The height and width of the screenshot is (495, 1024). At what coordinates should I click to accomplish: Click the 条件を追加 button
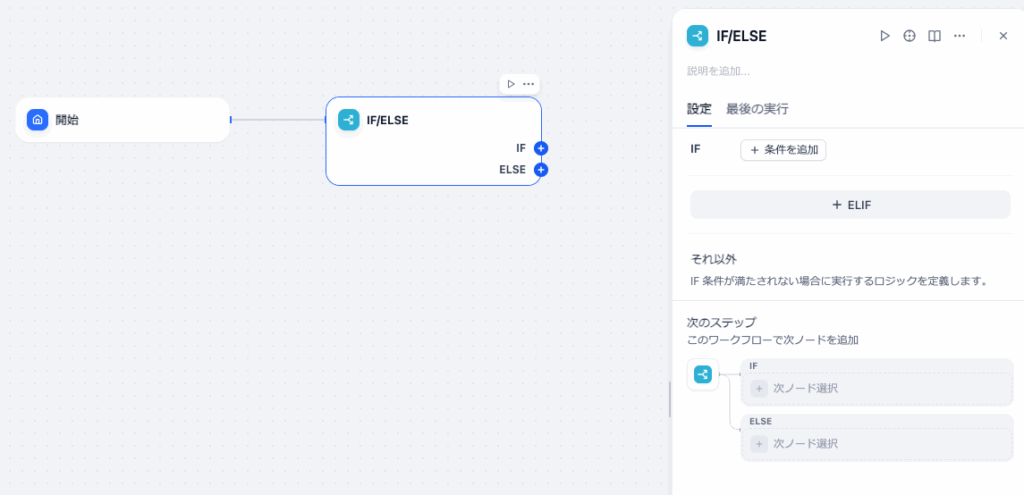(x=783, y=150)
